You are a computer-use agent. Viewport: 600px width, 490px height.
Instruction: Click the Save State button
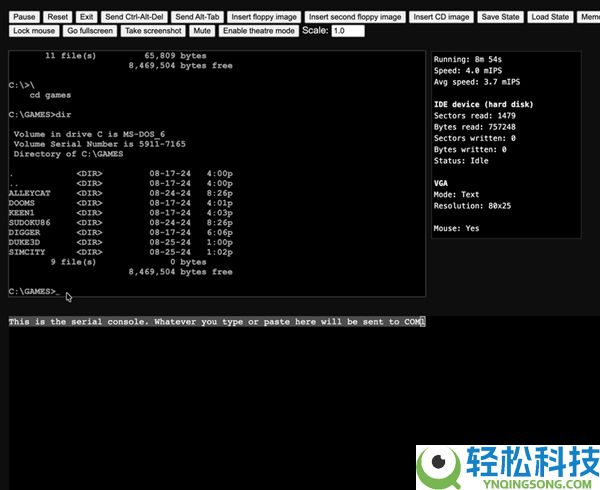coord(500,17)
